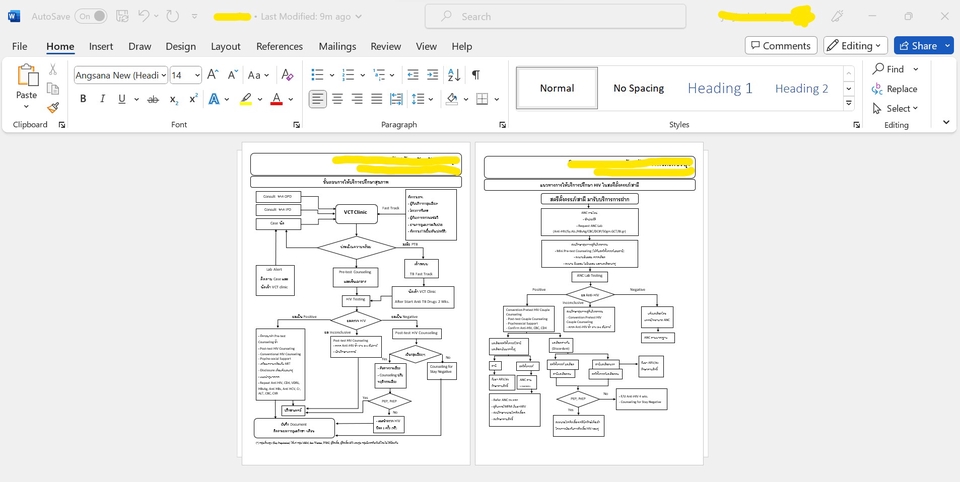This screenshot has width=960, height=482.
Task: Apply the Normal style
Action: (x=557, y=88)
